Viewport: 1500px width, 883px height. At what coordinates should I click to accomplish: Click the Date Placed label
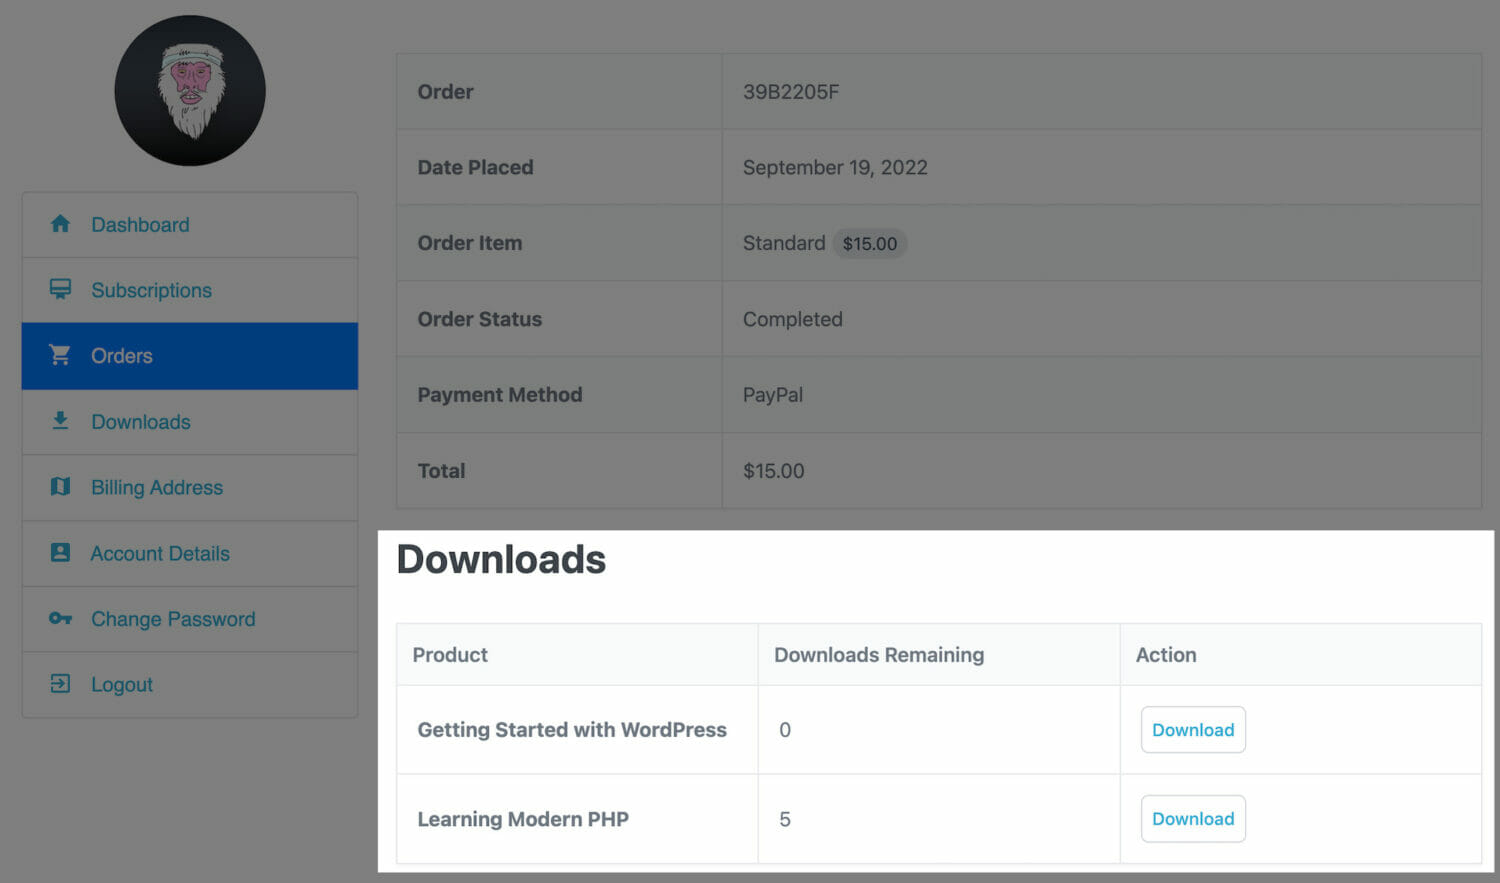point(475,168)
